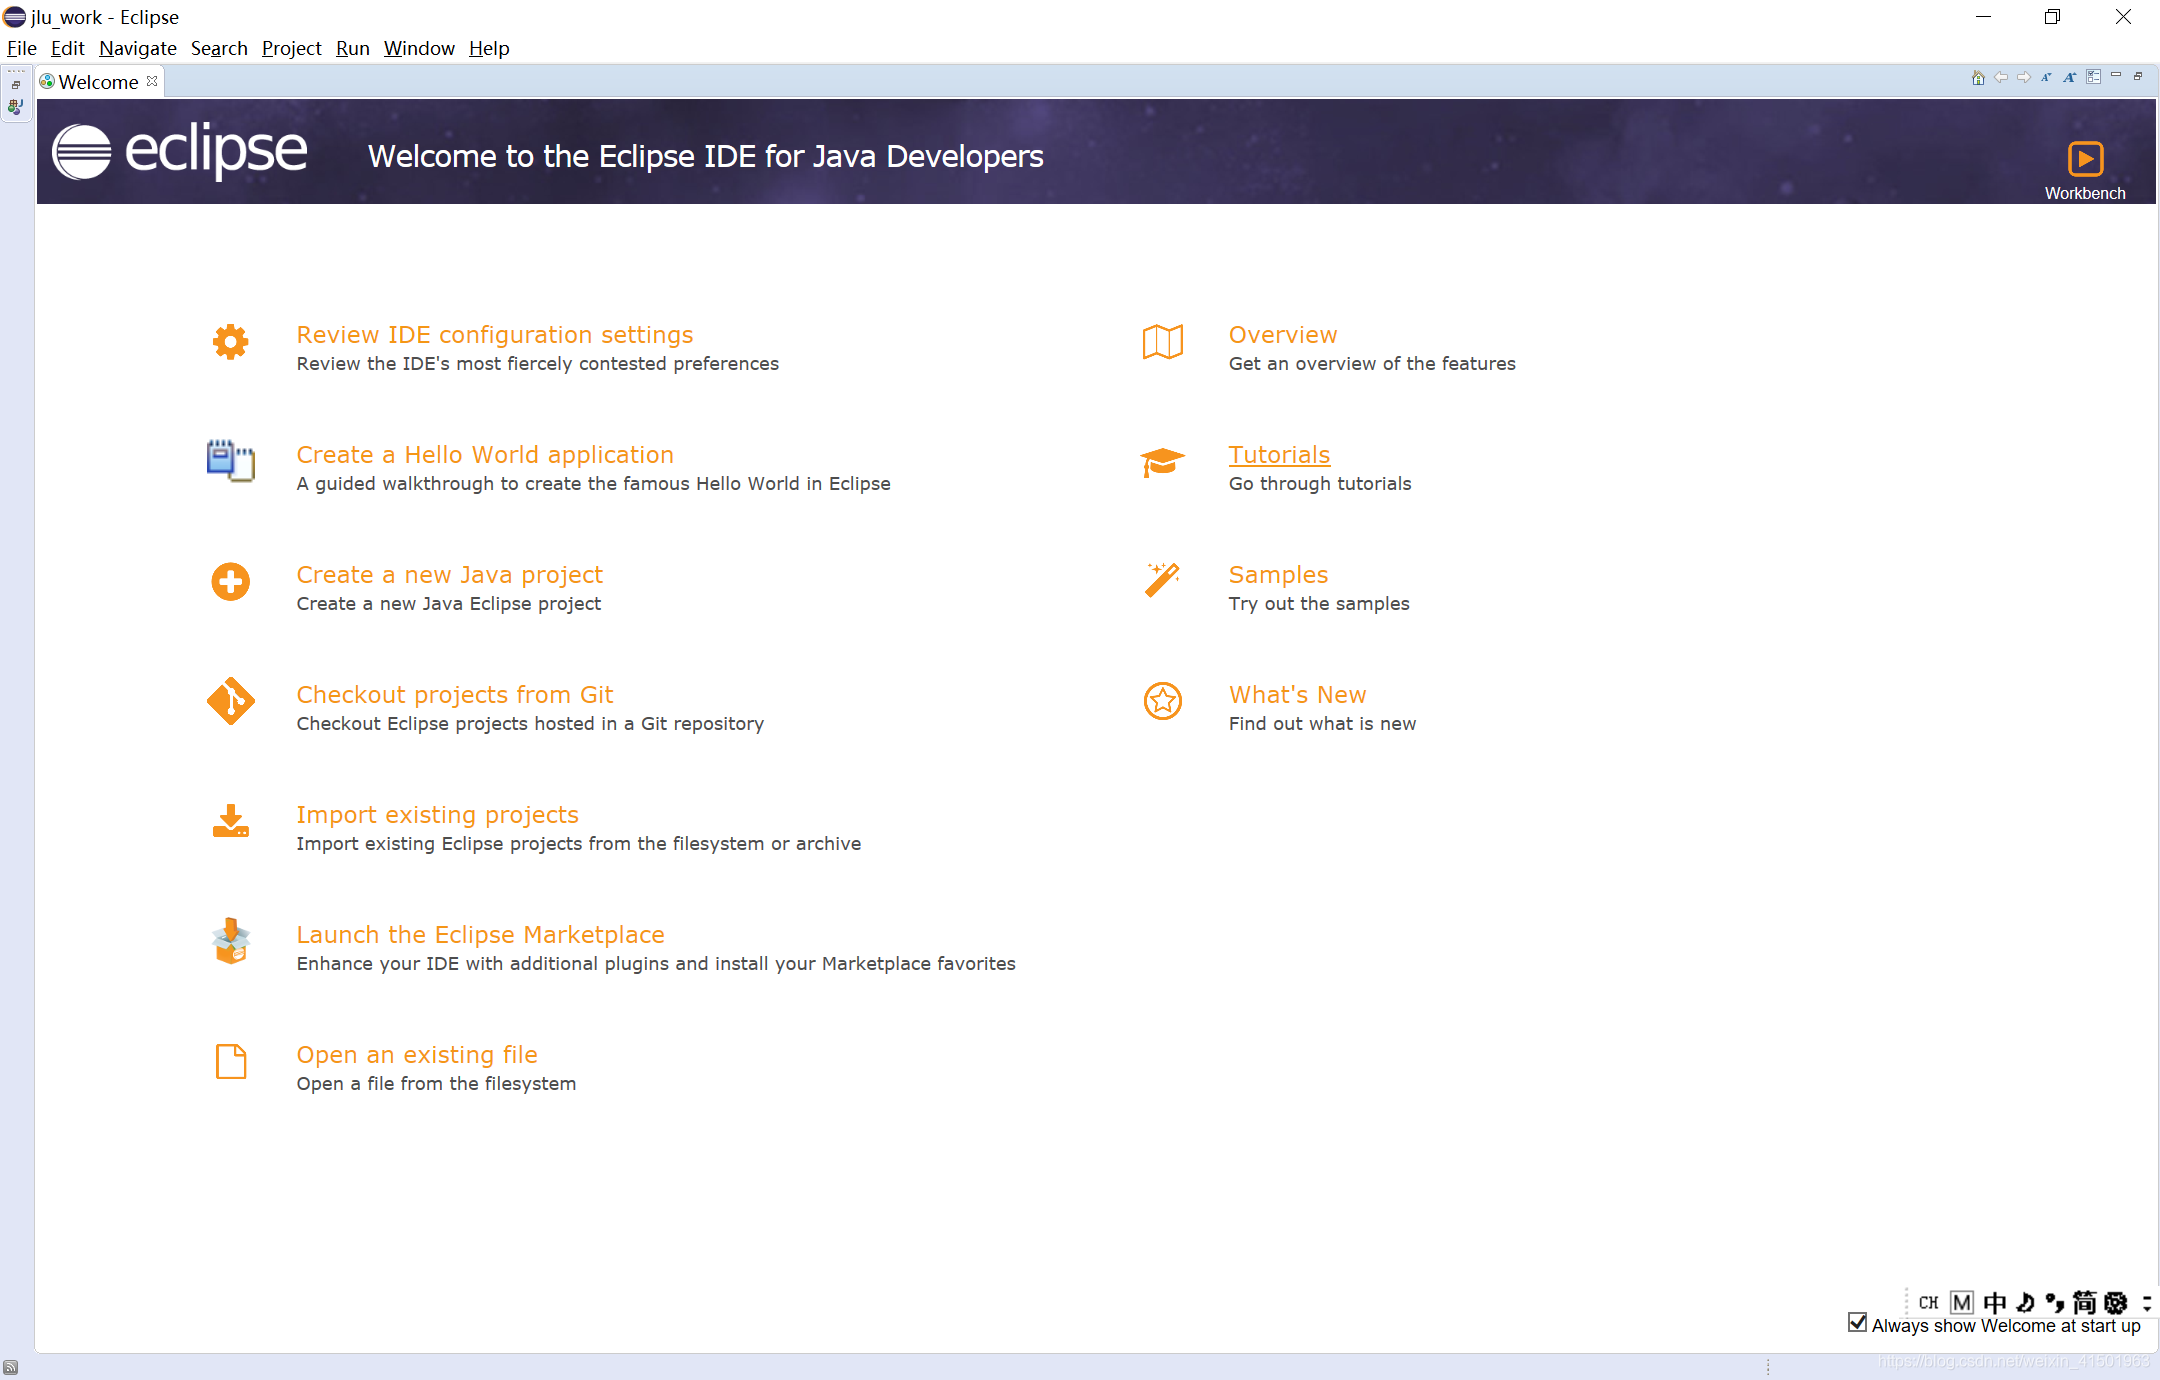Click the 'Welcome to the Eclipse IDE' heading
The width and height of the screenshot is (2160, 1380).
click(705, 156)
